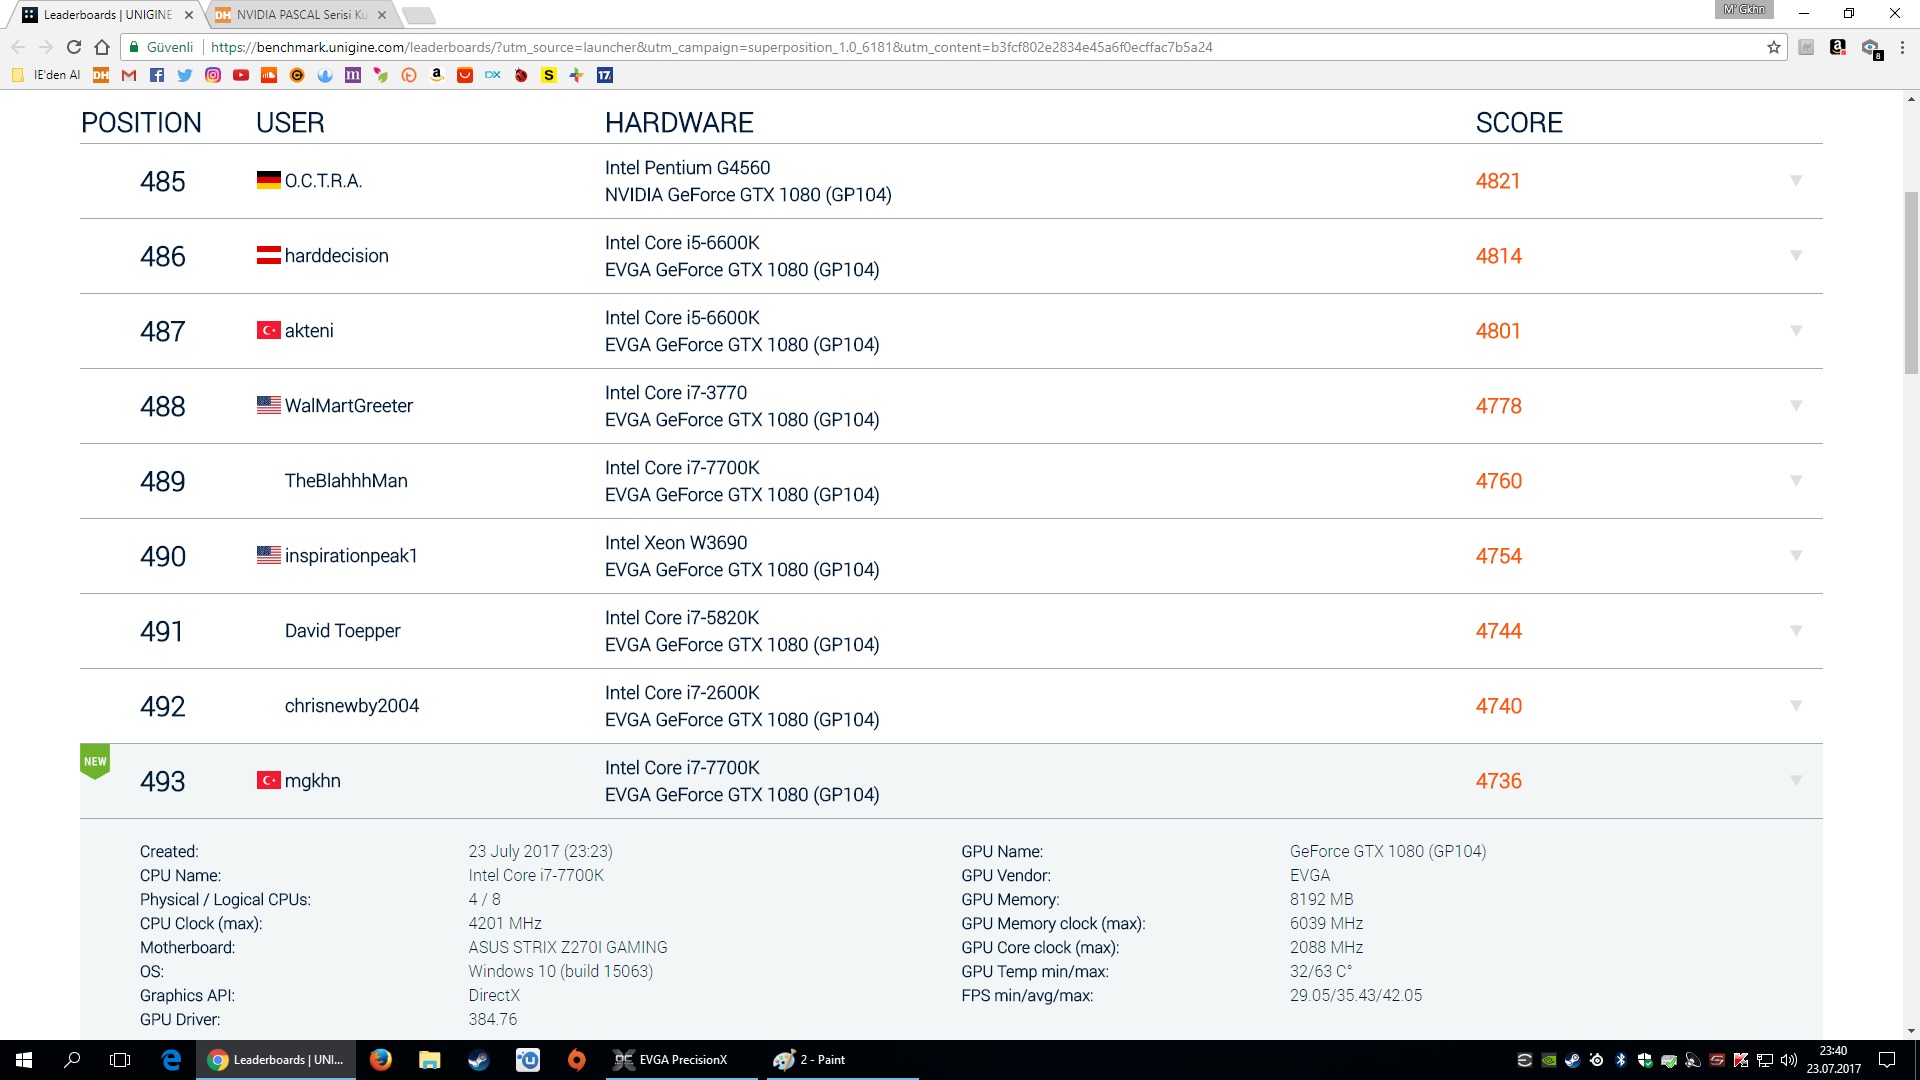Launch Firefox from the taskbar
Viewport: 1920px width, 1080px height.
(x=381, y=1060)
